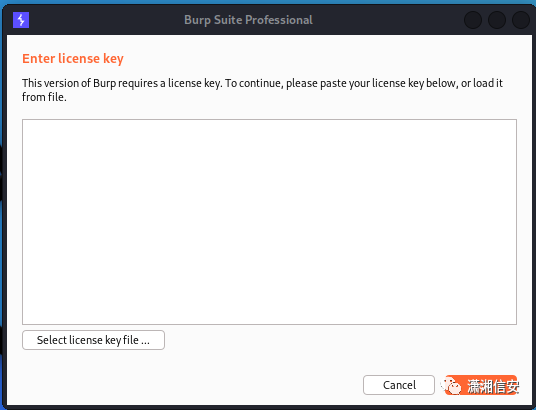Viewport: 536px width, 410px height.
Task: Click the license key instruction paragraph
Action: pyautogui.click(x=262, y=90)
